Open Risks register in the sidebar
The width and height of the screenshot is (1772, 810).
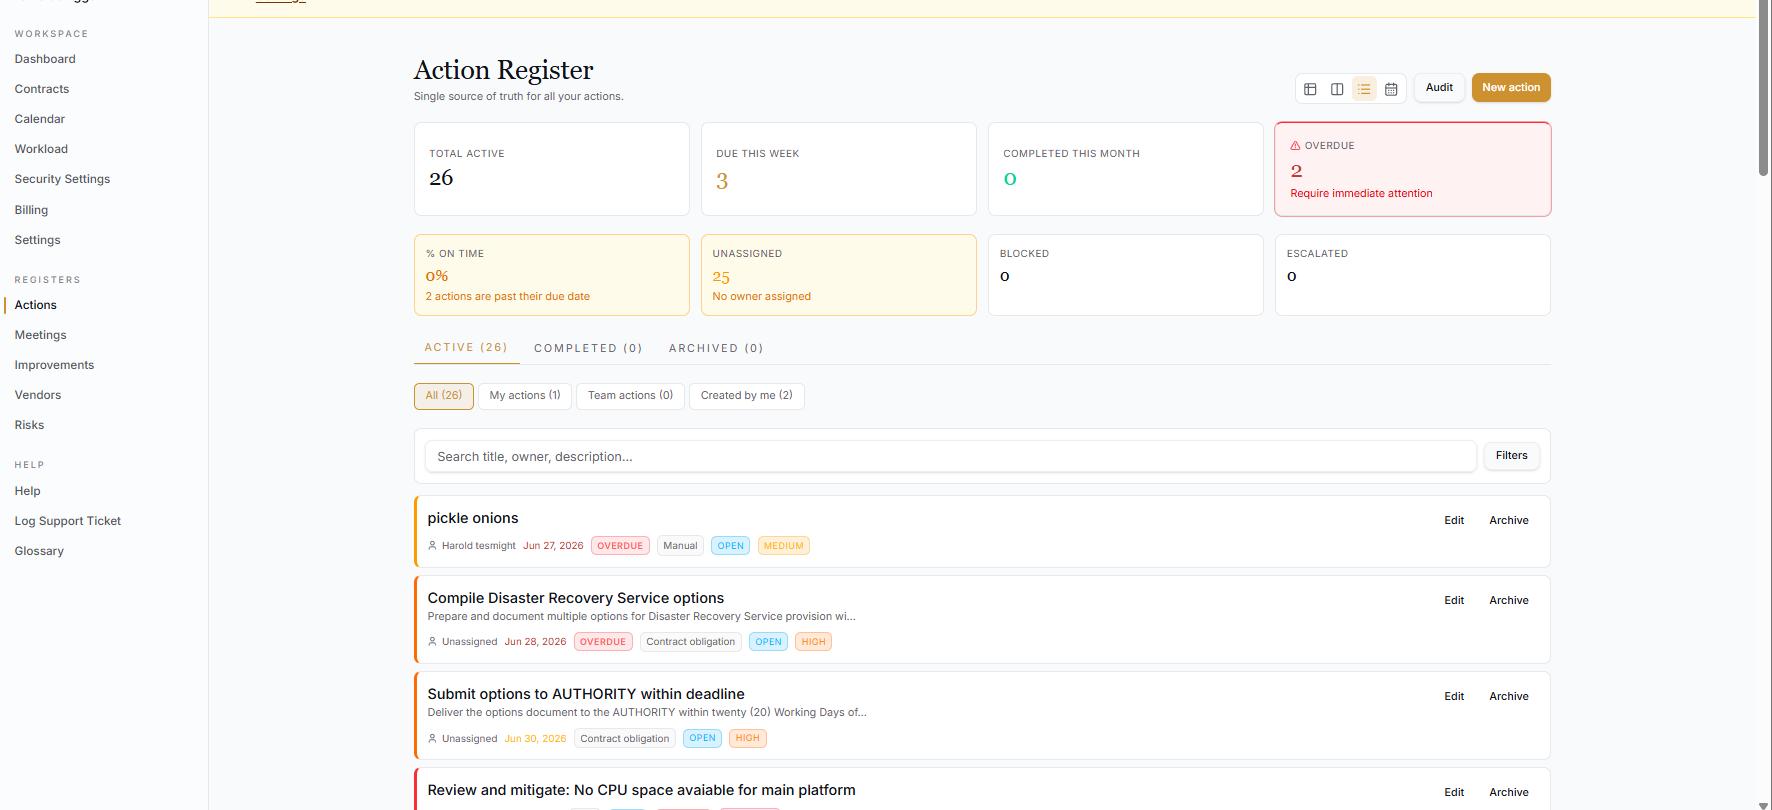[29, 425]
